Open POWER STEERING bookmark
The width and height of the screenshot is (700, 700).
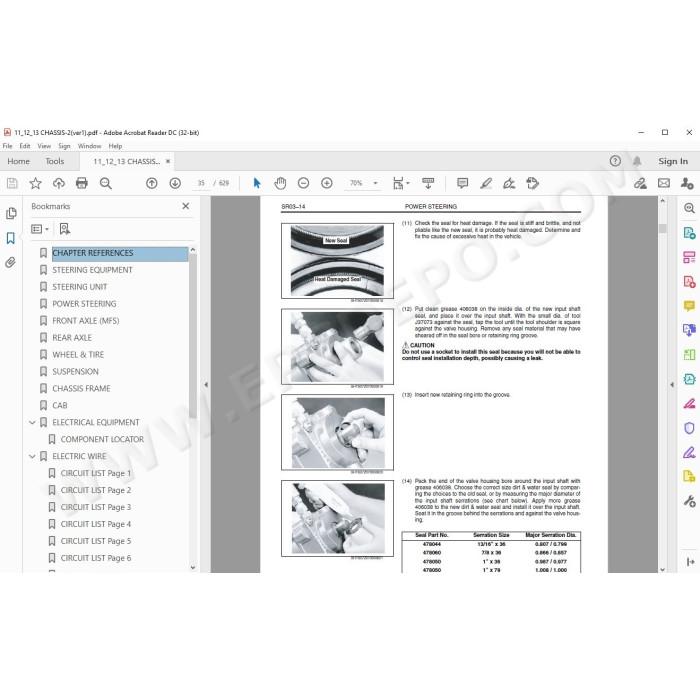tap(84, 304)
